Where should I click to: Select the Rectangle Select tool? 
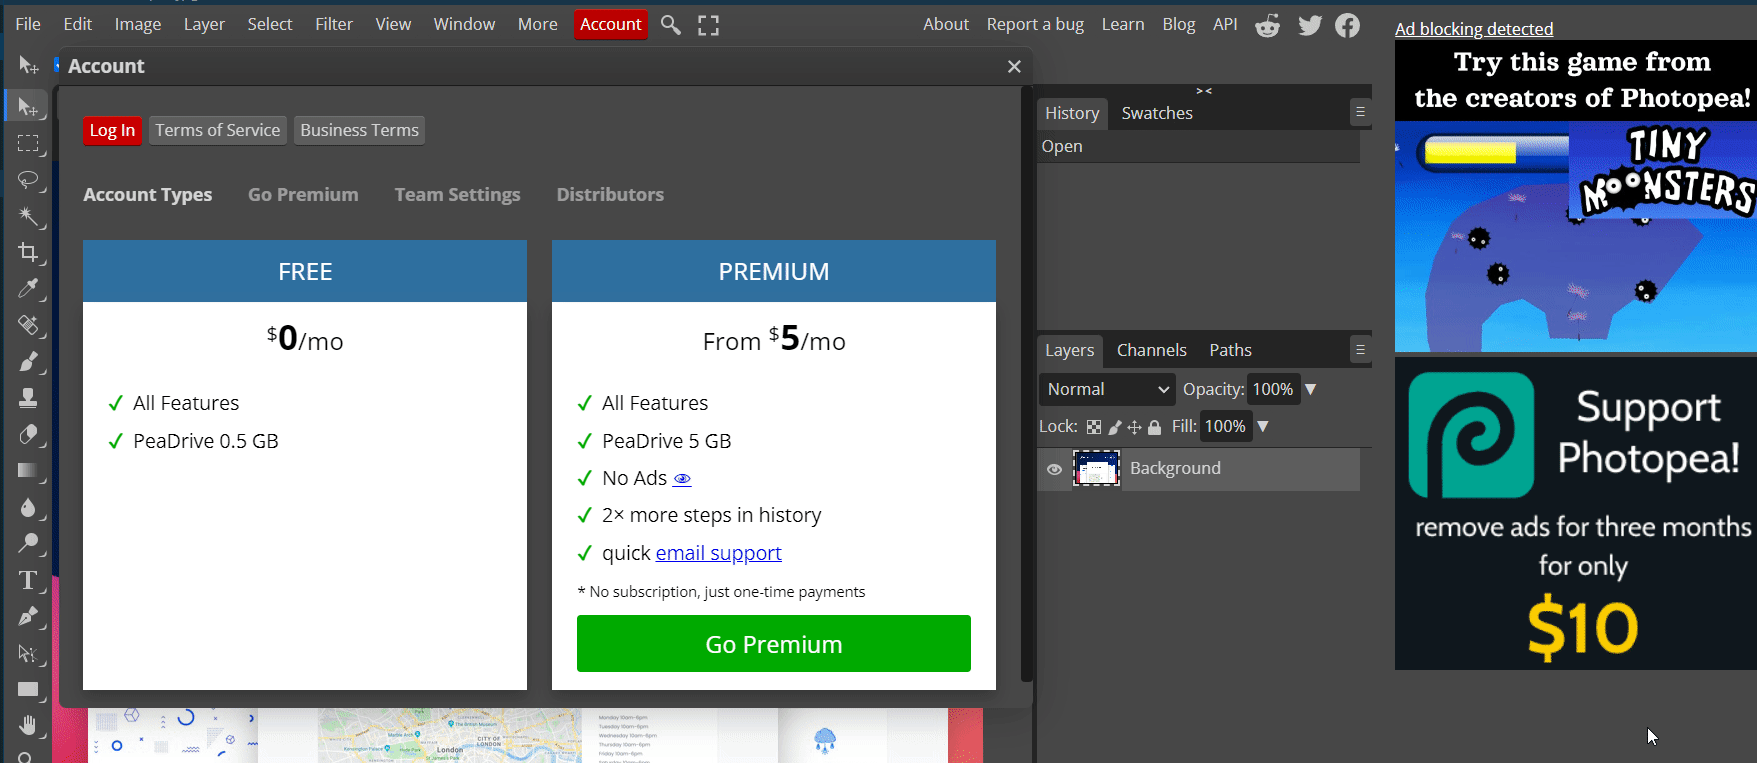(x=28, y=143)
